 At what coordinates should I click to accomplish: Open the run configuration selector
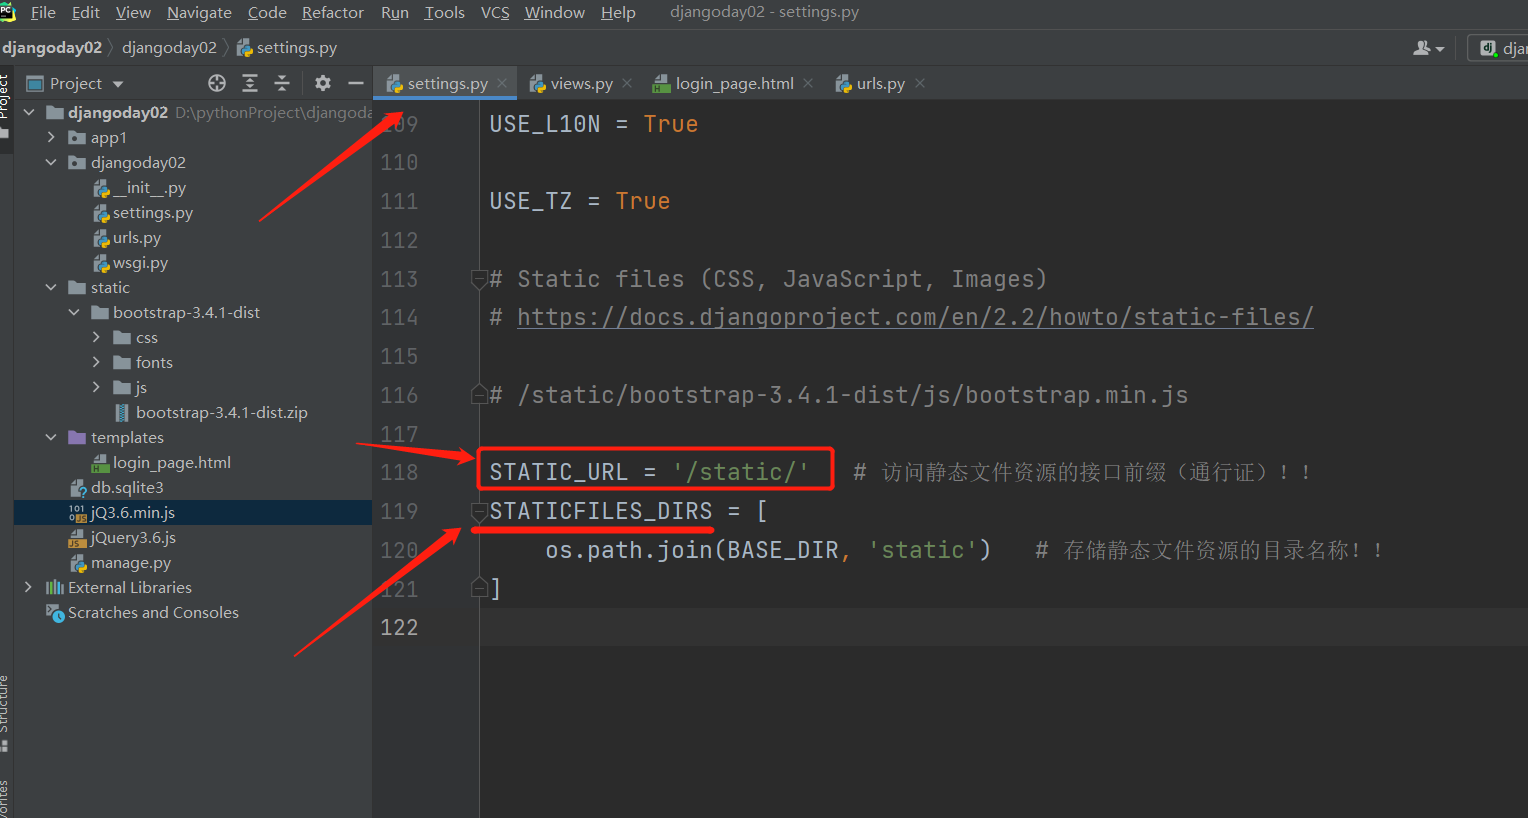pos(1498,48)
